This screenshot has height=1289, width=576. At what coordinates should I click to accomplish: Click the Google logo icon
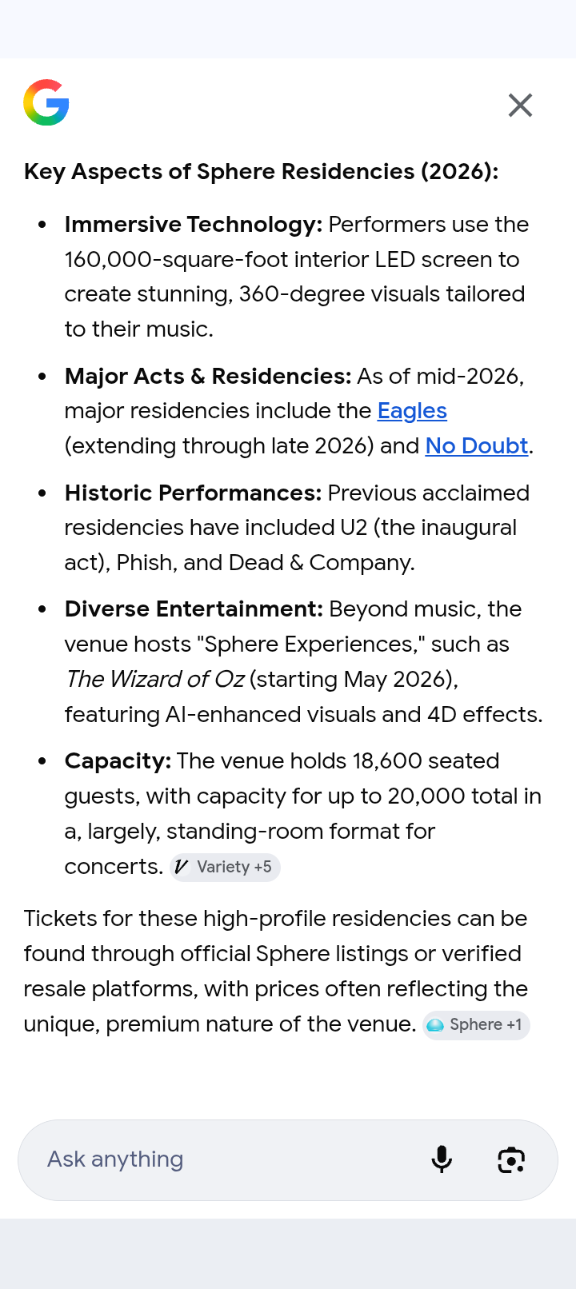click(46, 104)
